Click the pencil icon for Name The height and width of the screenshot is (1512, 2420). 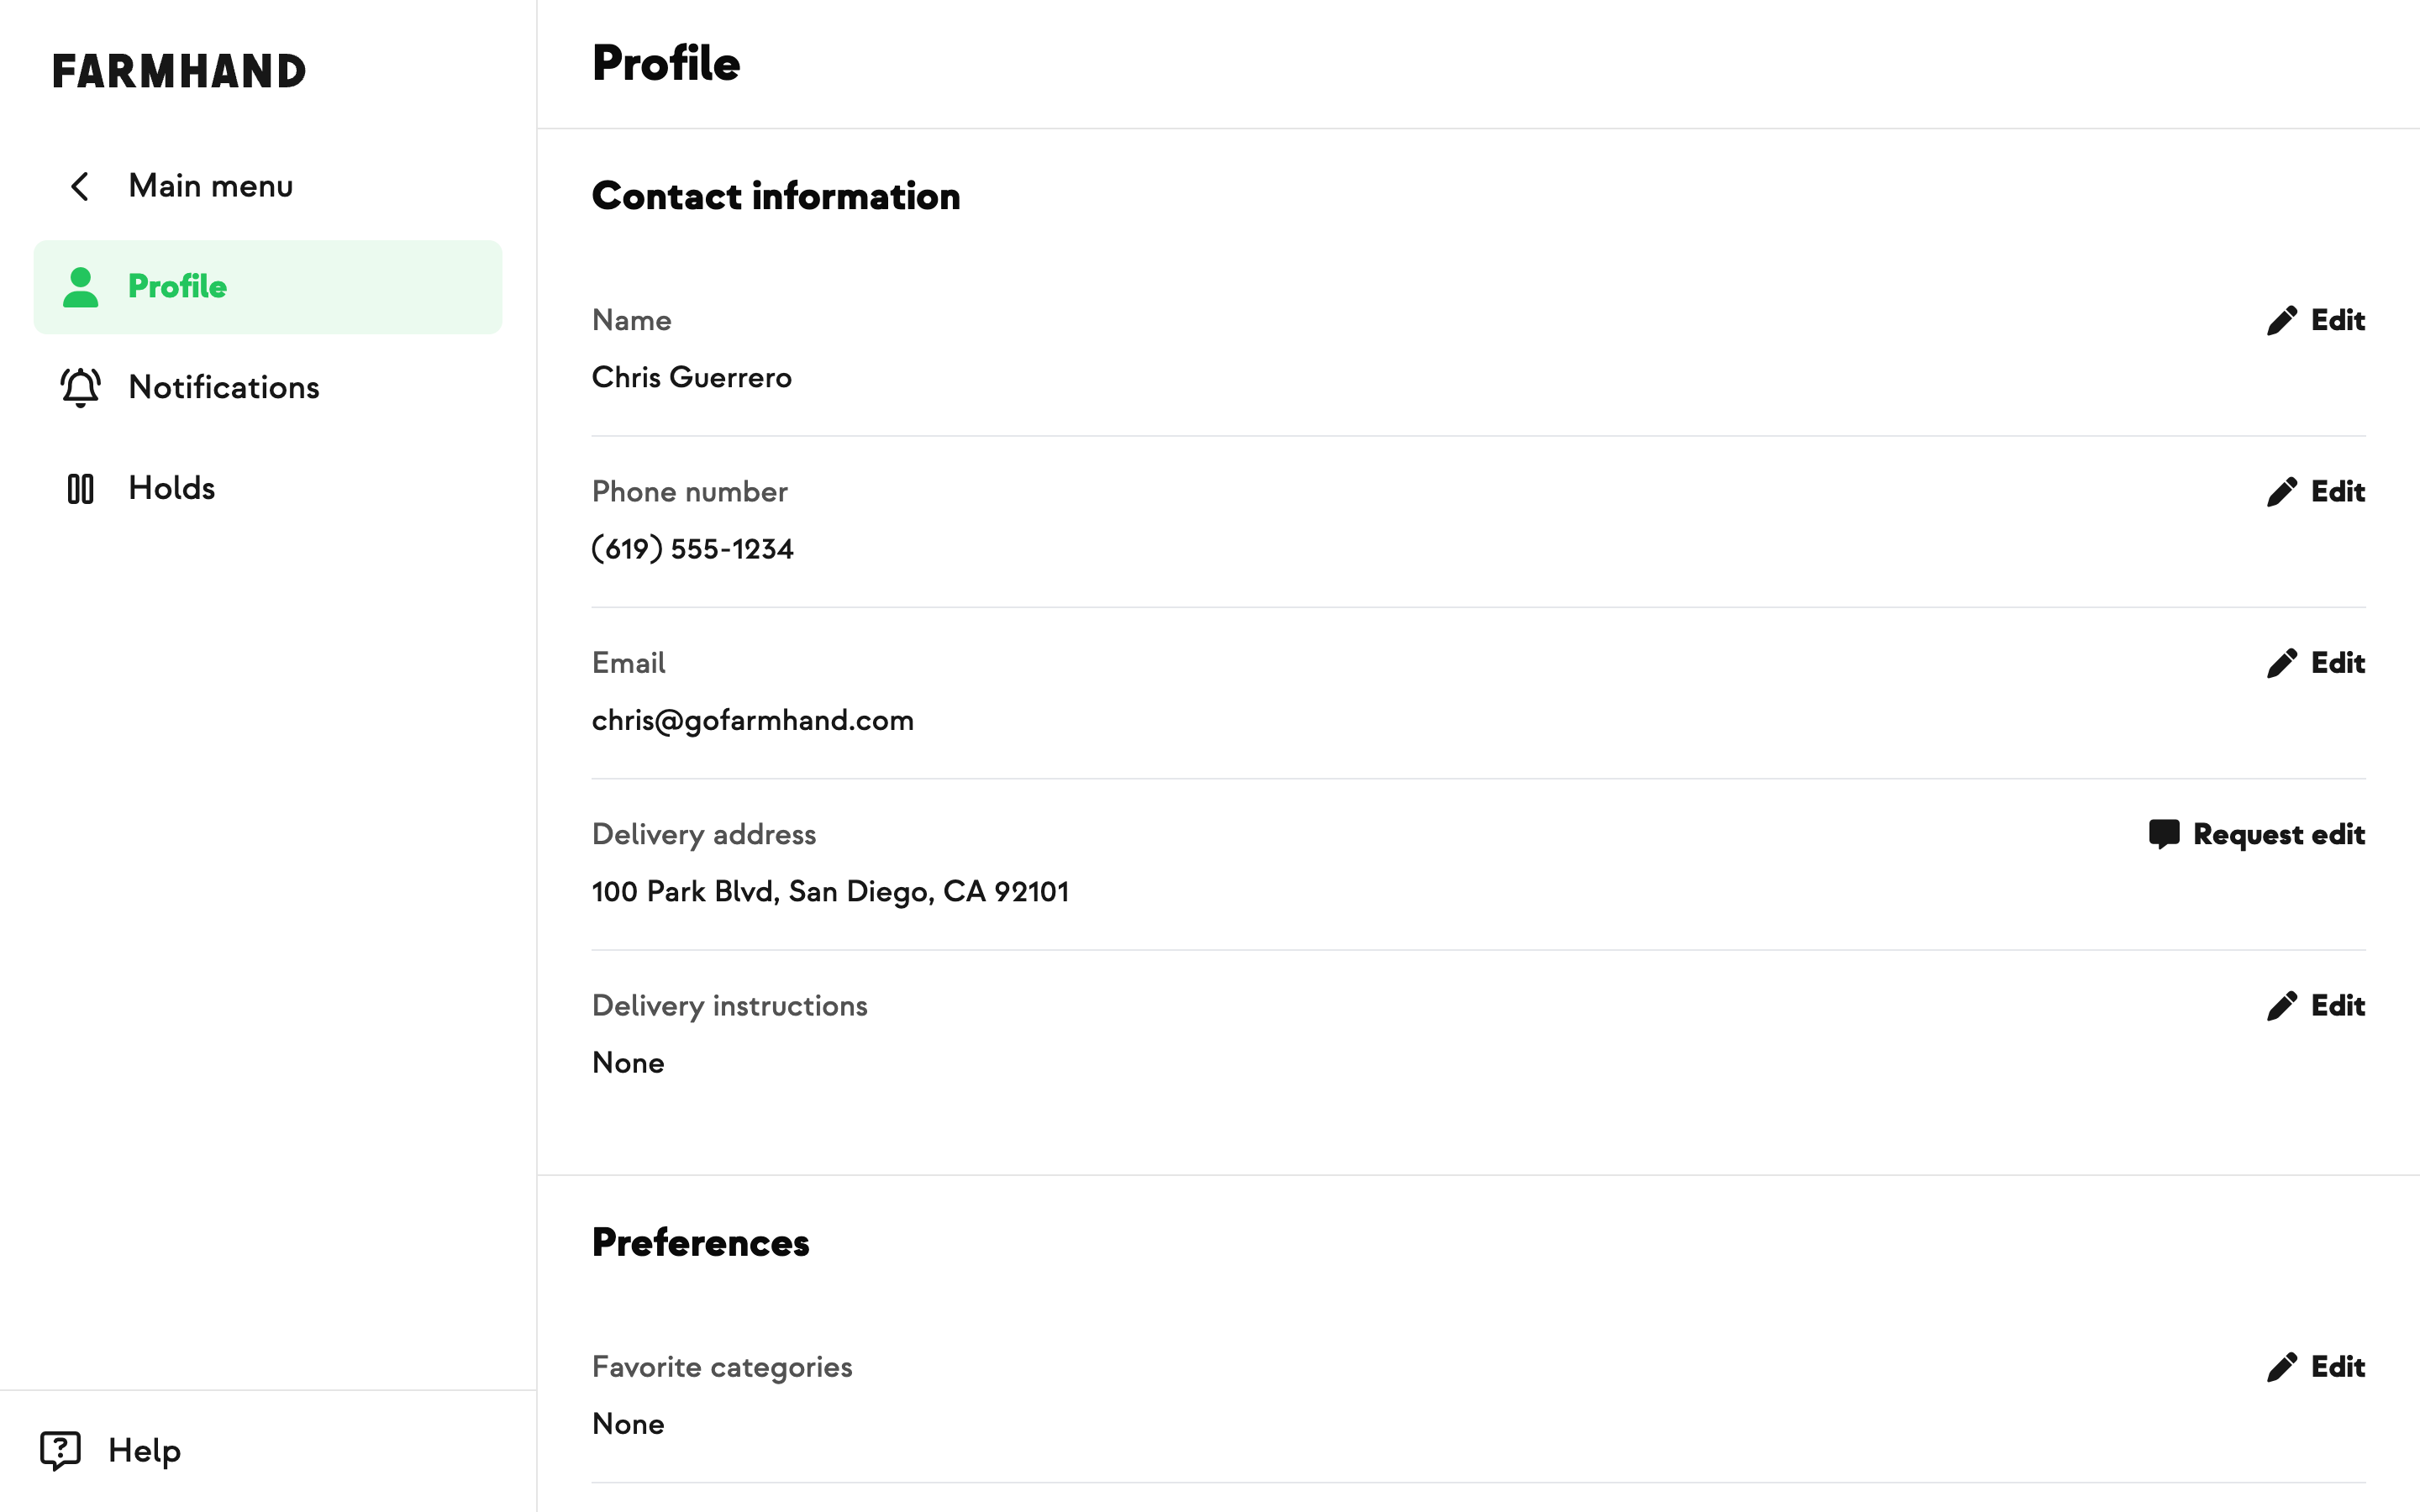pos(2281,321)
